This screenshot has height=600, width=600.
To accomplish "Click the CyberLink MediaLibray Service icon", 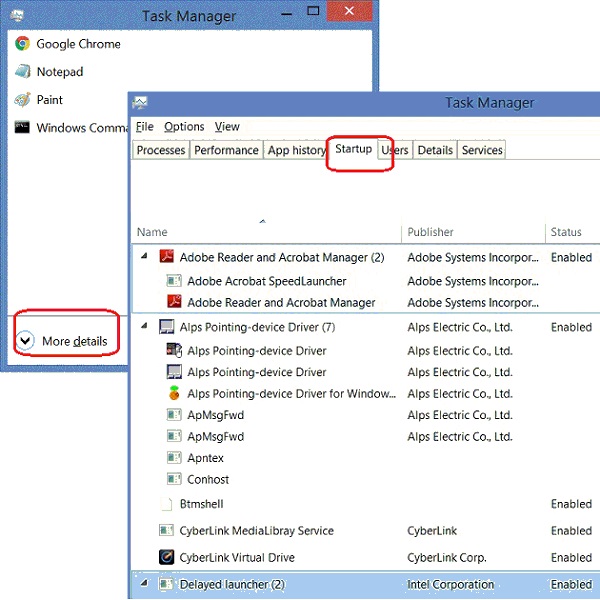I will pyautogui.click(x=167, y=531).
